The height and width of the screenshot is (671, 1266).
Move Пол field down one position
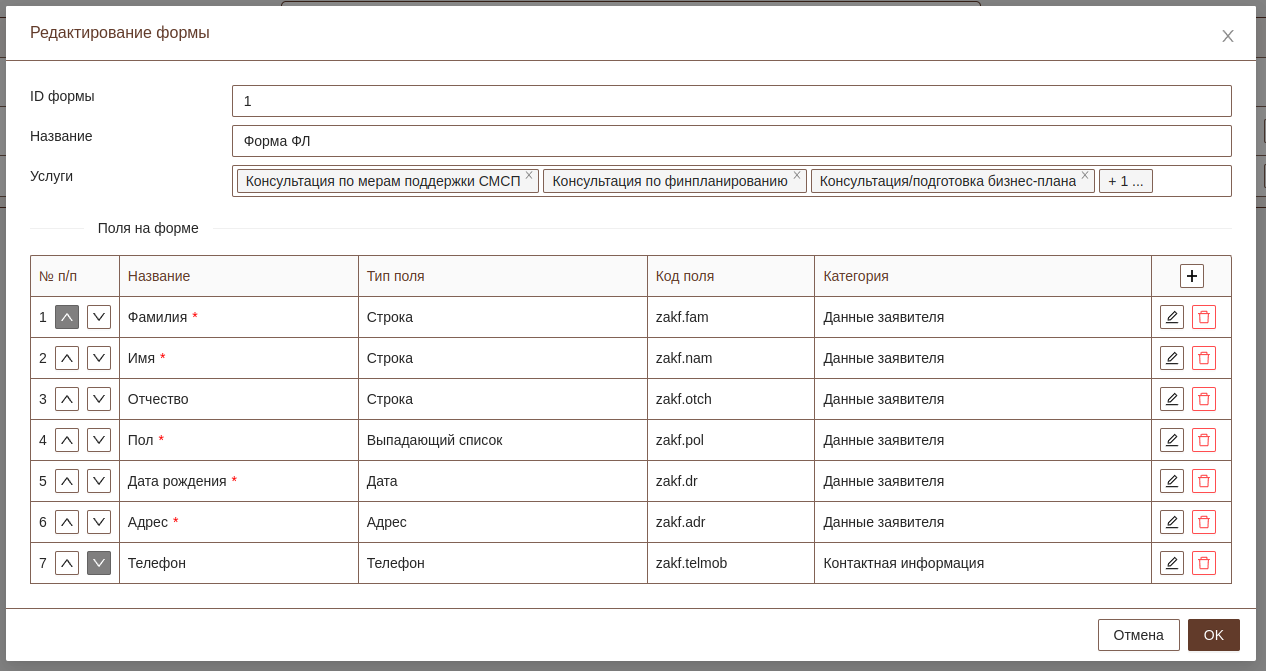pos(99,440)
